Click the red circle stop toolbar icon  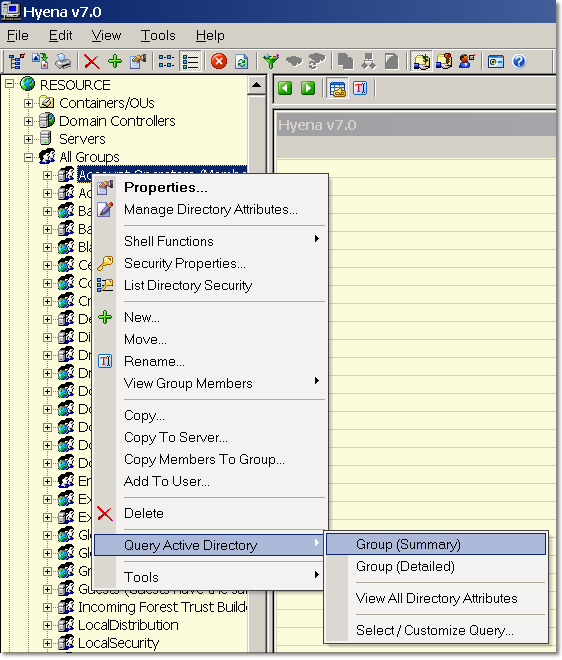coord(218,61)
